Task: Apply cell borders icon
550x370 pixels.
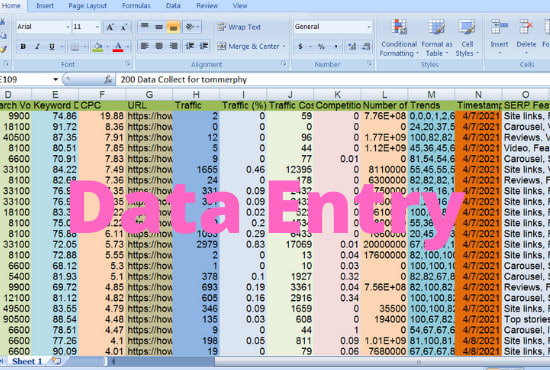Action: coord(75,46)
